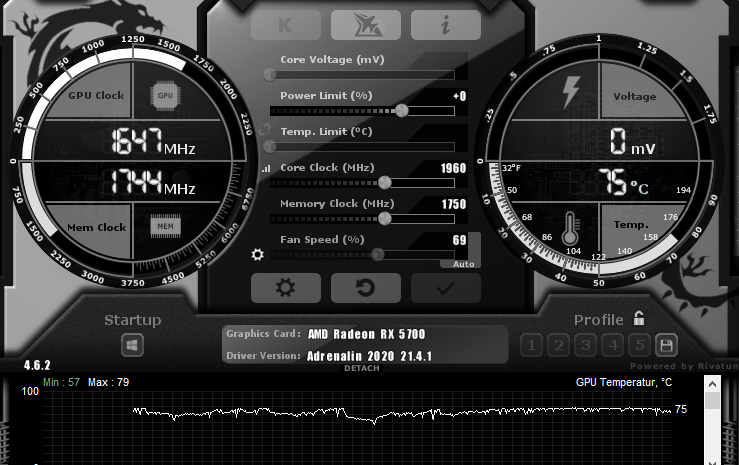The height and width of the screenshot is (465, 739).
Task: Click the Fan Speed value 69
Action: click(x=459, y=240)
